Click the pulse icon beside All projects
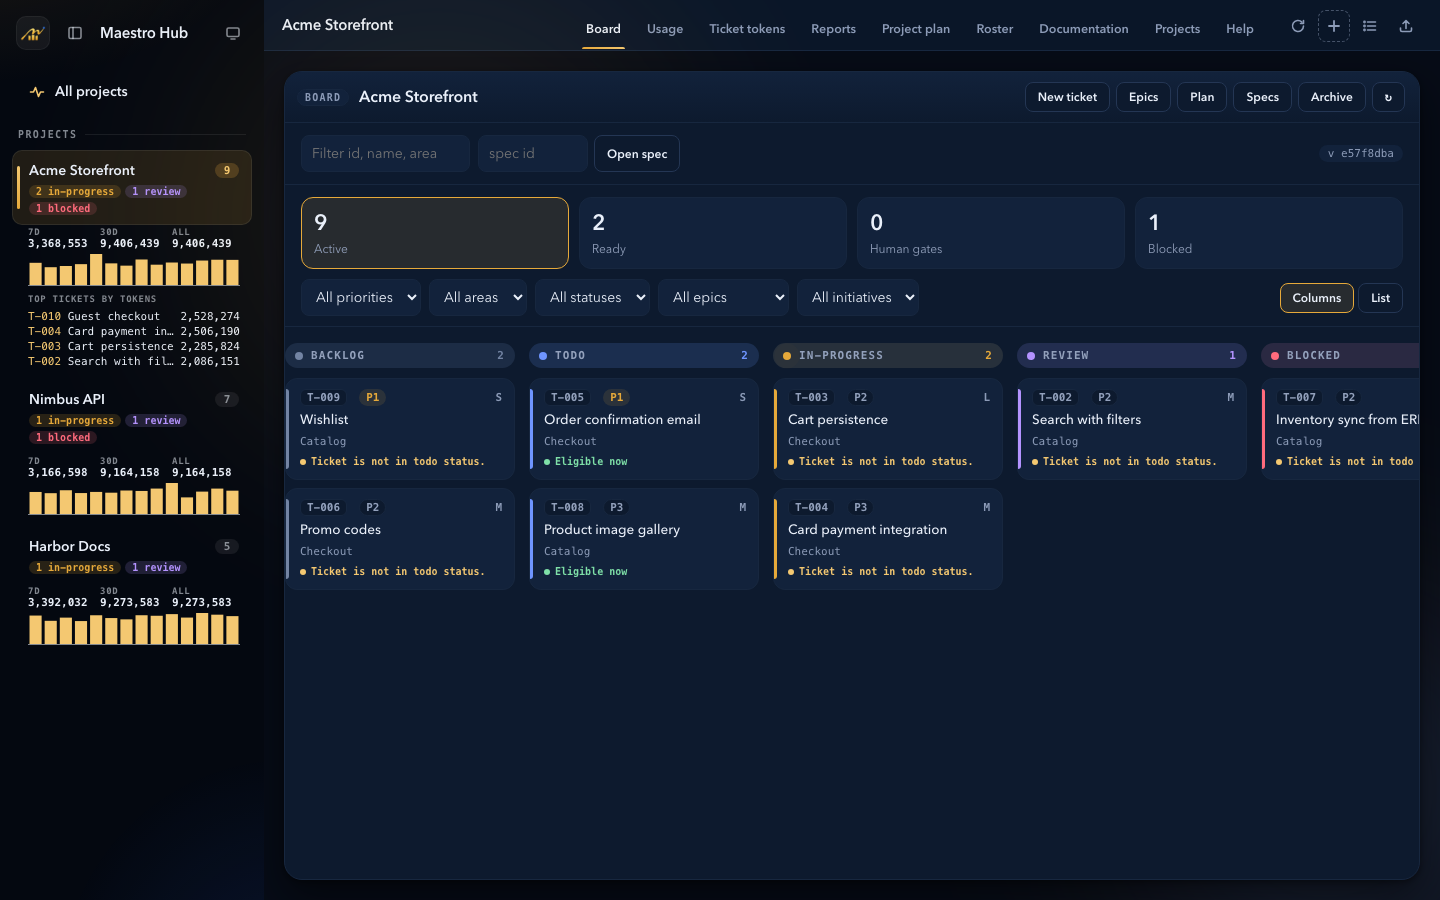Image resolution: width=1440 pixels, height=900 pixels. coord(37,92)
